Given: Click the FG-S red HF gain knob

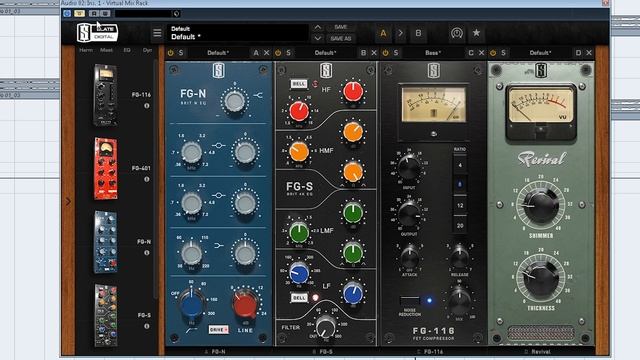Looking at the screenshot, I should 353,91.
